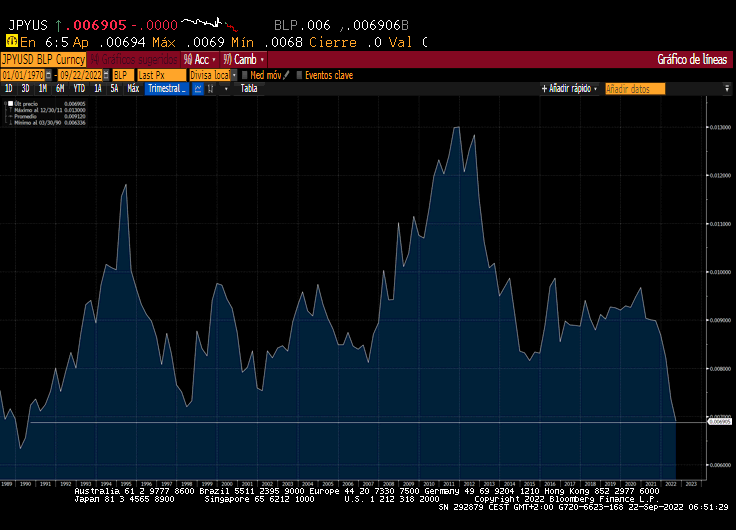Click the start date field 01/01/1970

tap(23, 75)
